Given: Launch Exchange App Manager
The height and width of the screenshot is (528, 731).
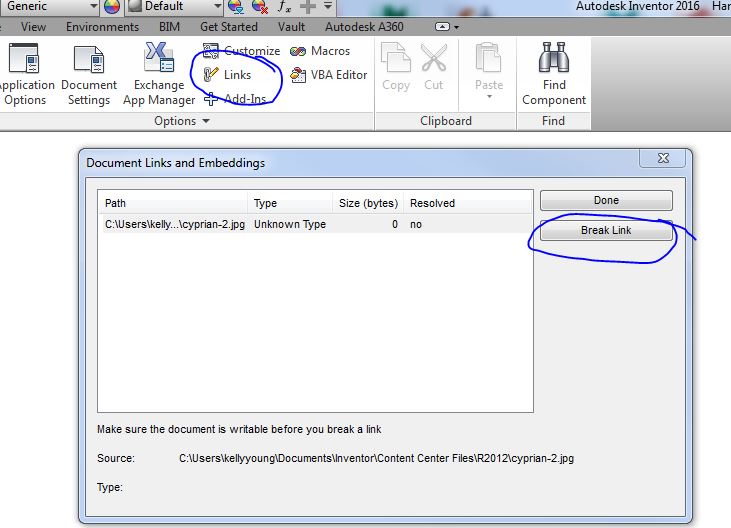Looking at the screenshot, I should click(159, 75).
